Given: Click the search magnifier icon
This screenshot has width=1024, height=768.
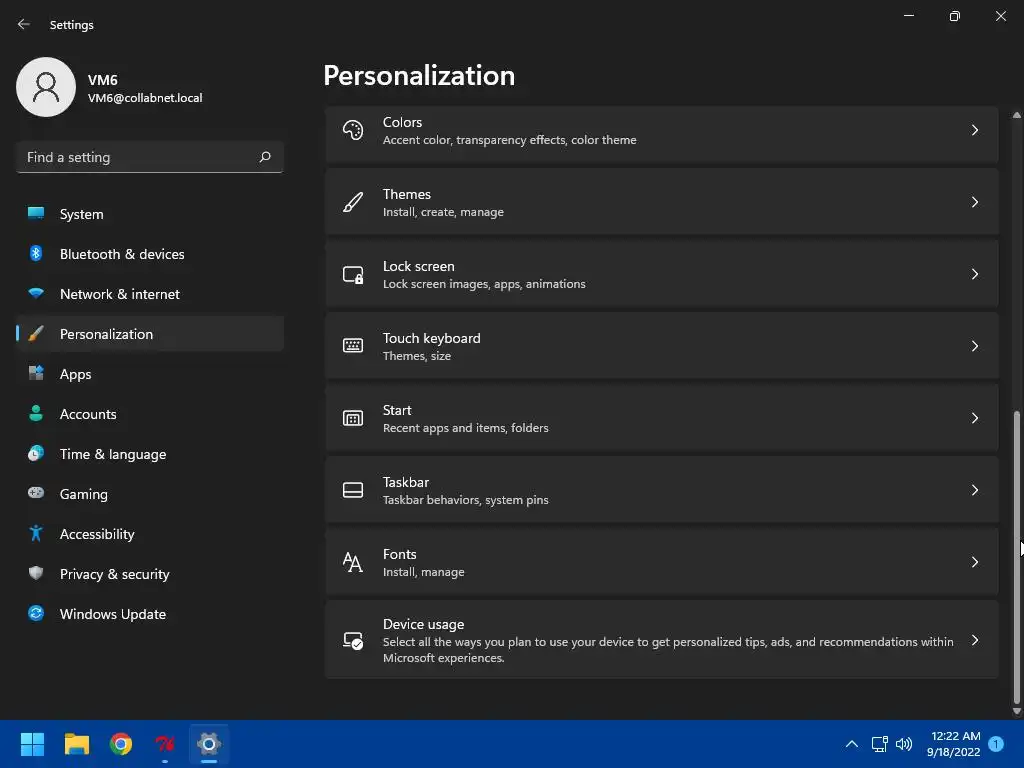Looking at the screenshot, I should 264,157.
